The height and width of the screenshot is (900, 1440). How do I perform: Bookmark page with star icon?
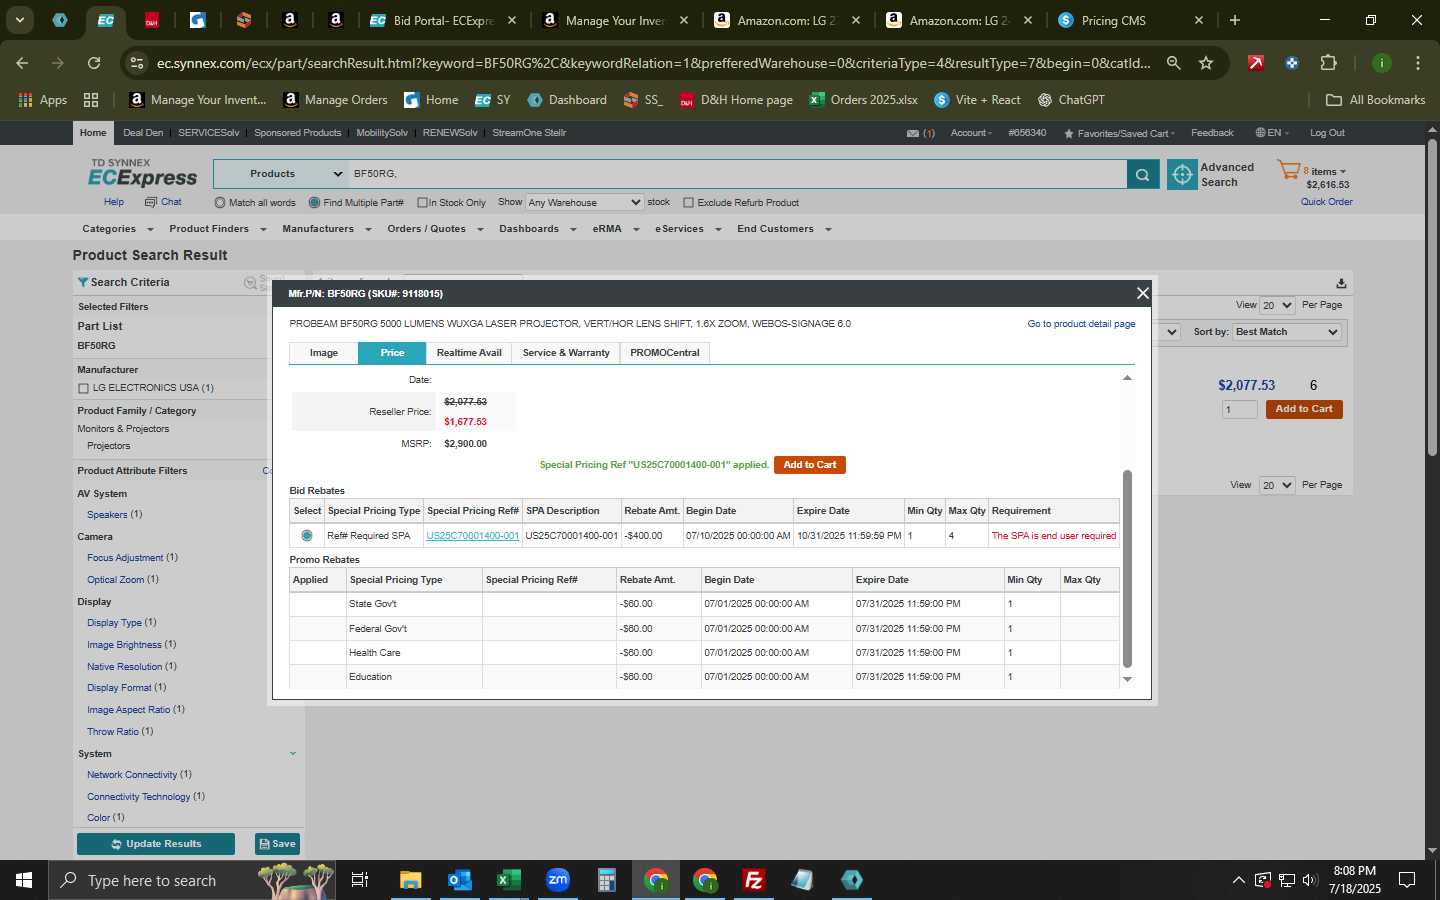pos(1206,63)
